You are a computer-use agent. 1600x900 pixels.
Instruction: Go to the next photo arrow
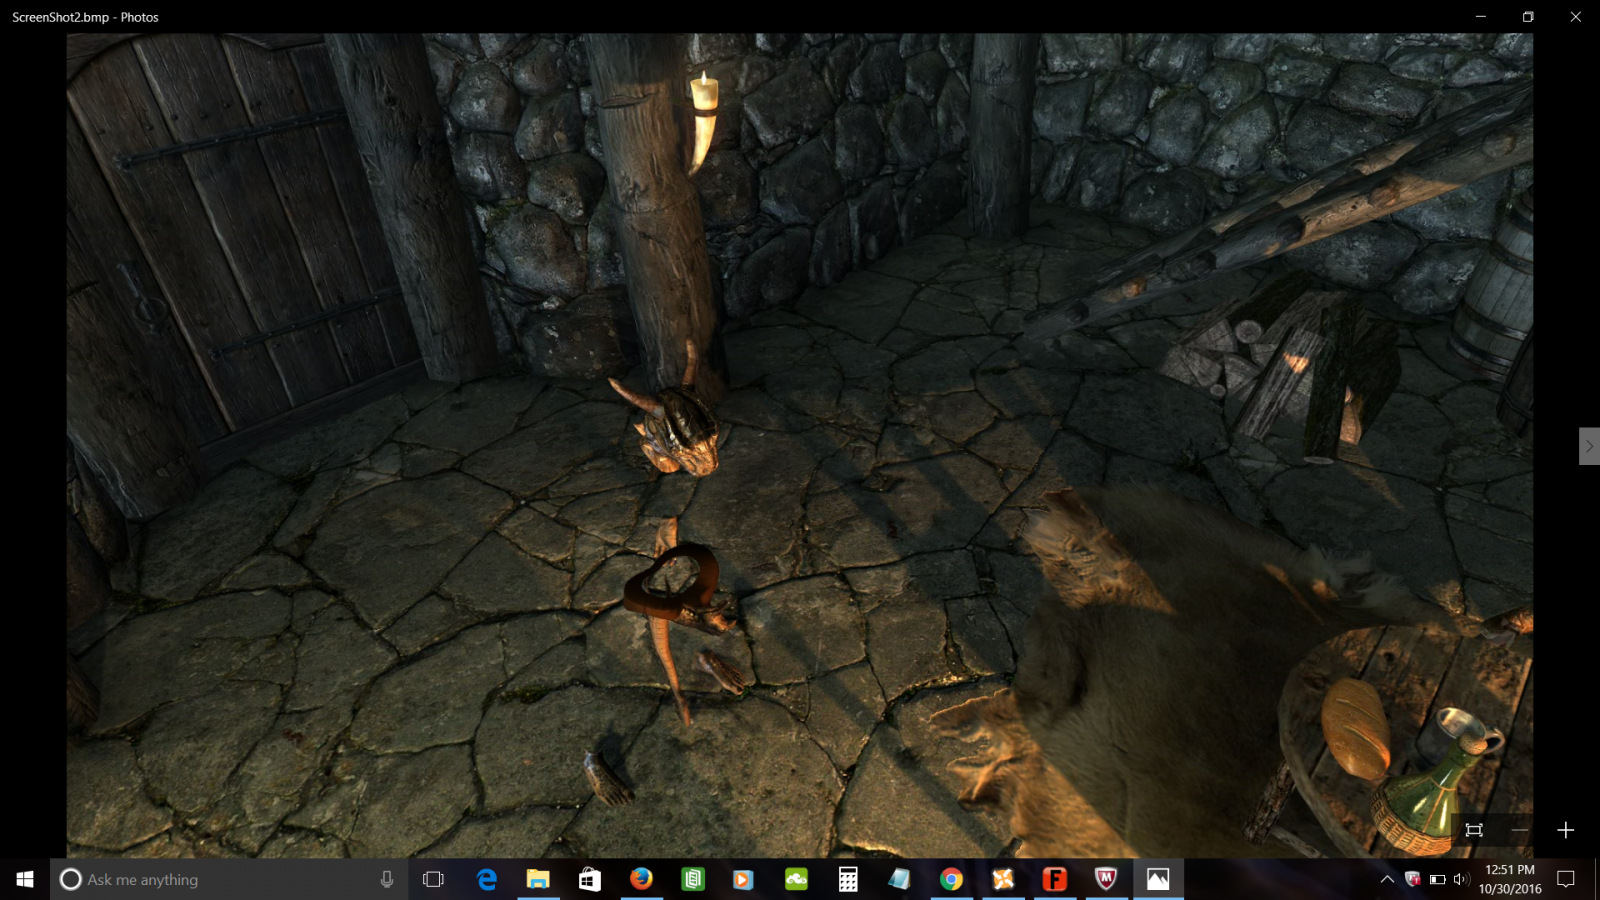click(1589, 446)
